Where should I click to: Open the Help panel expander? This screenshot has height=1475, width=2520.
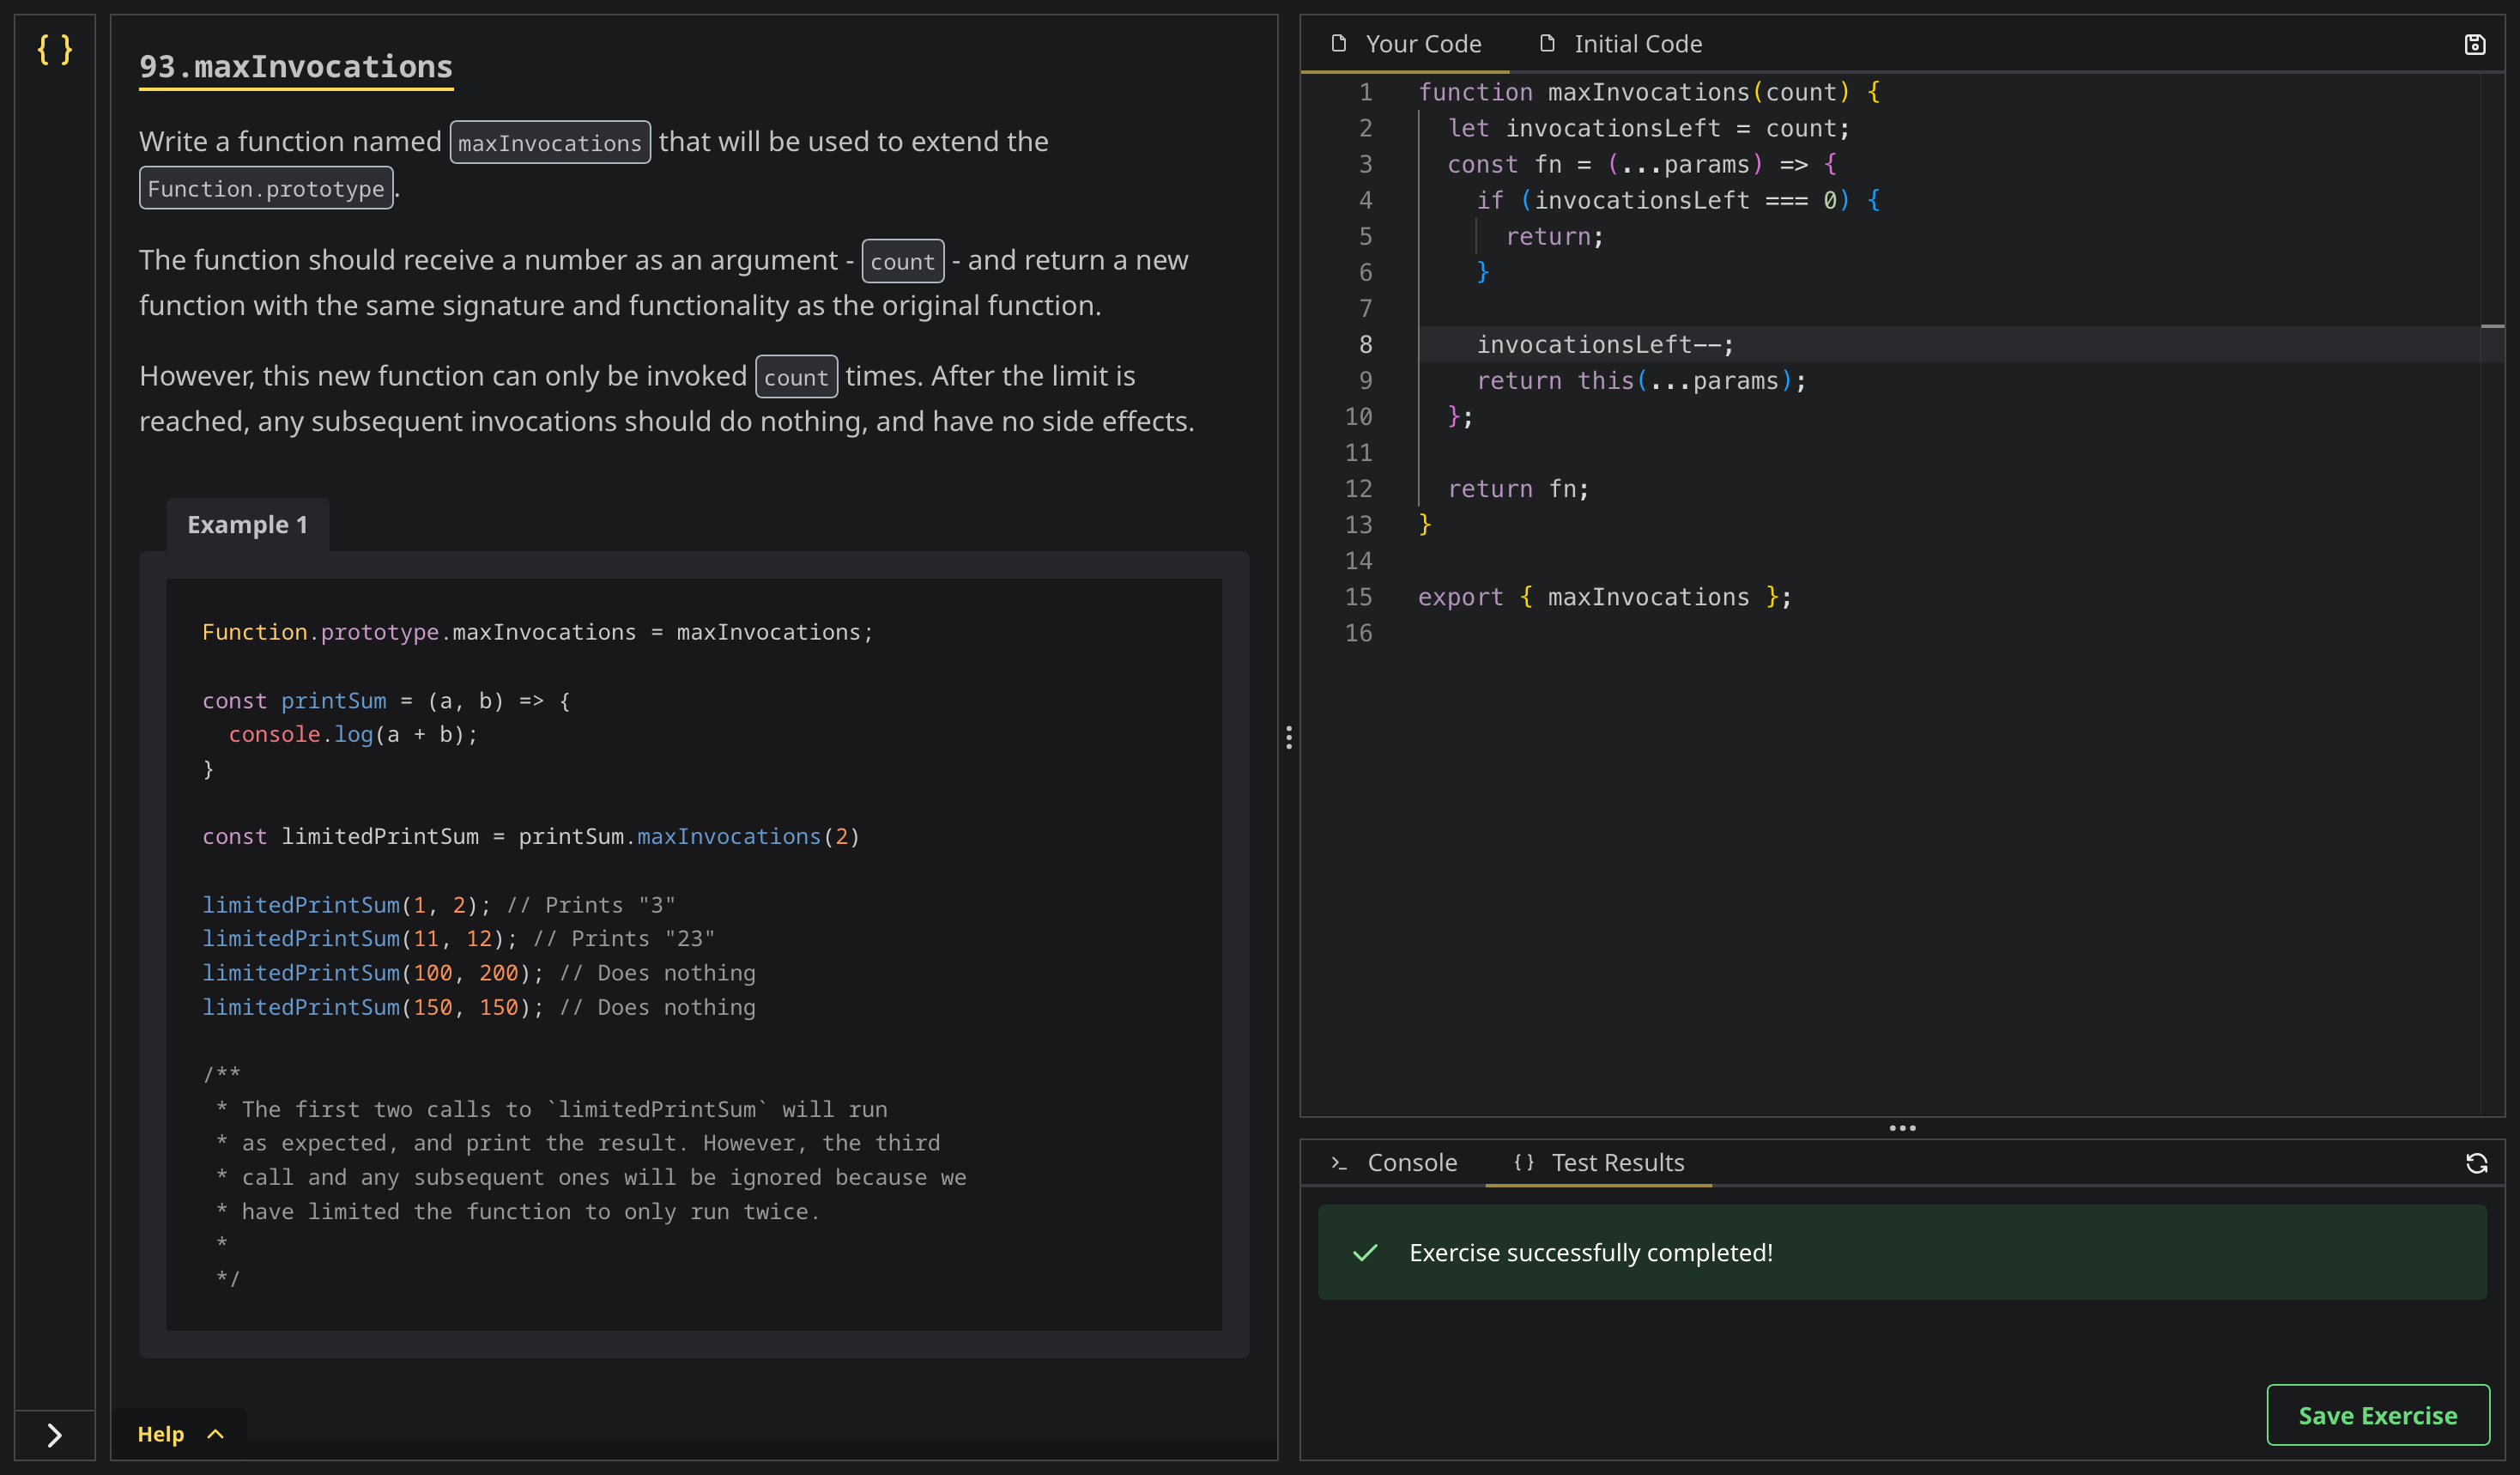[180, 1434]
